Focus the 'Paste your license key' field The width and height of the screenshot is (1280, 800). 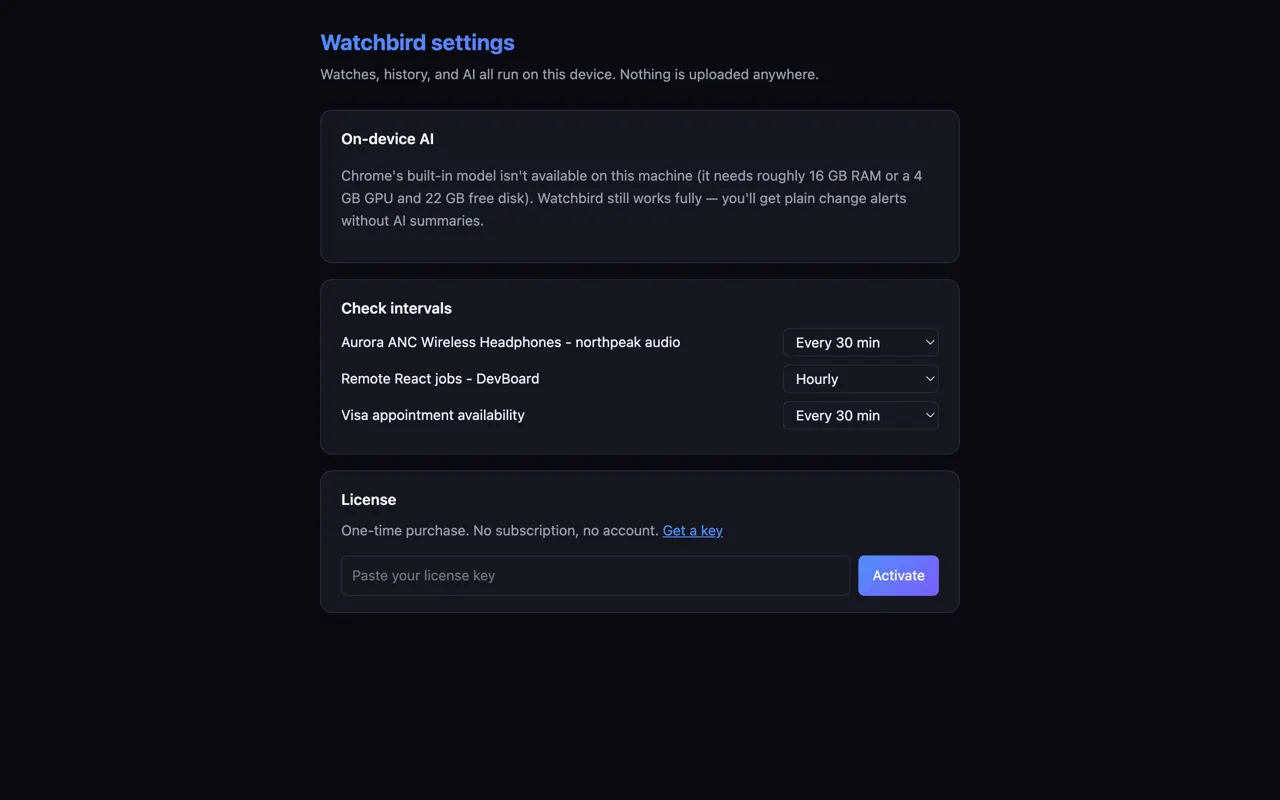595,576
